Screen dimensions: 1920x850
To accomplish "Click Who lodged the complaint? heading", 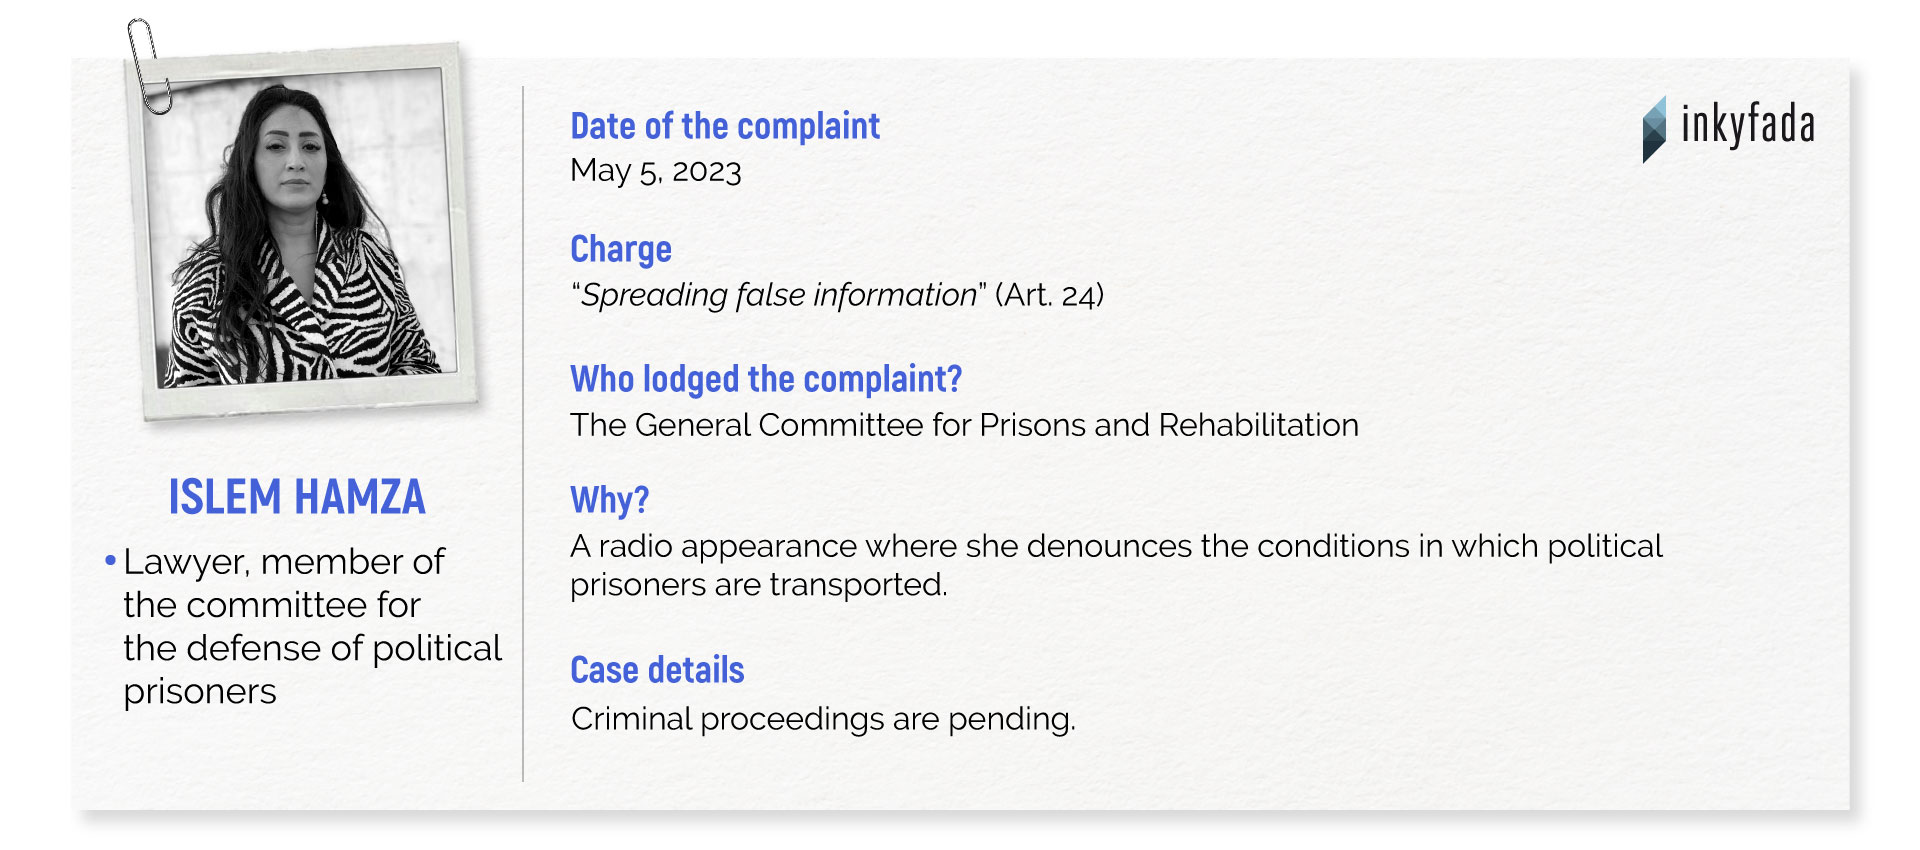I will (766, 379).
